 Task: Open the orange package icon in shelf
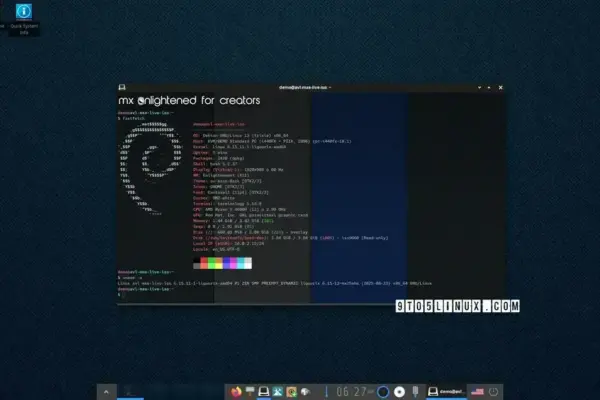(291, 392)
